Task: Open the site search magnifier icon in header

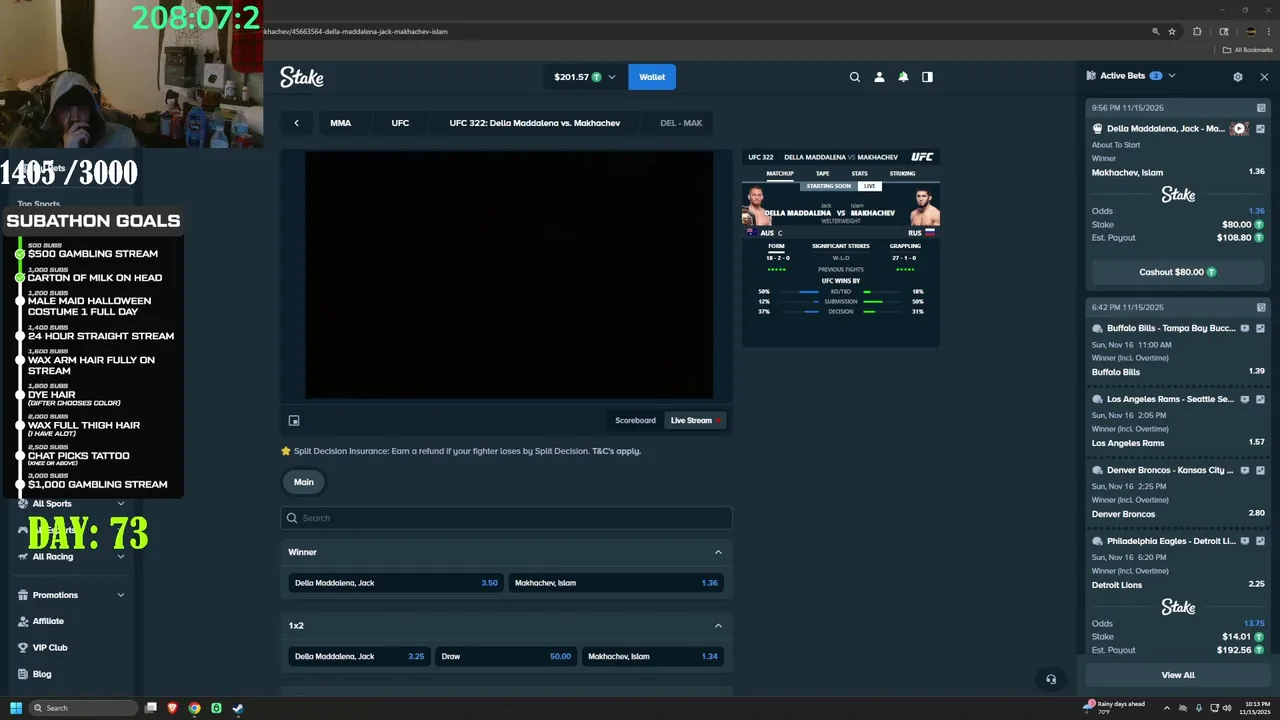Action: (854, 77)
